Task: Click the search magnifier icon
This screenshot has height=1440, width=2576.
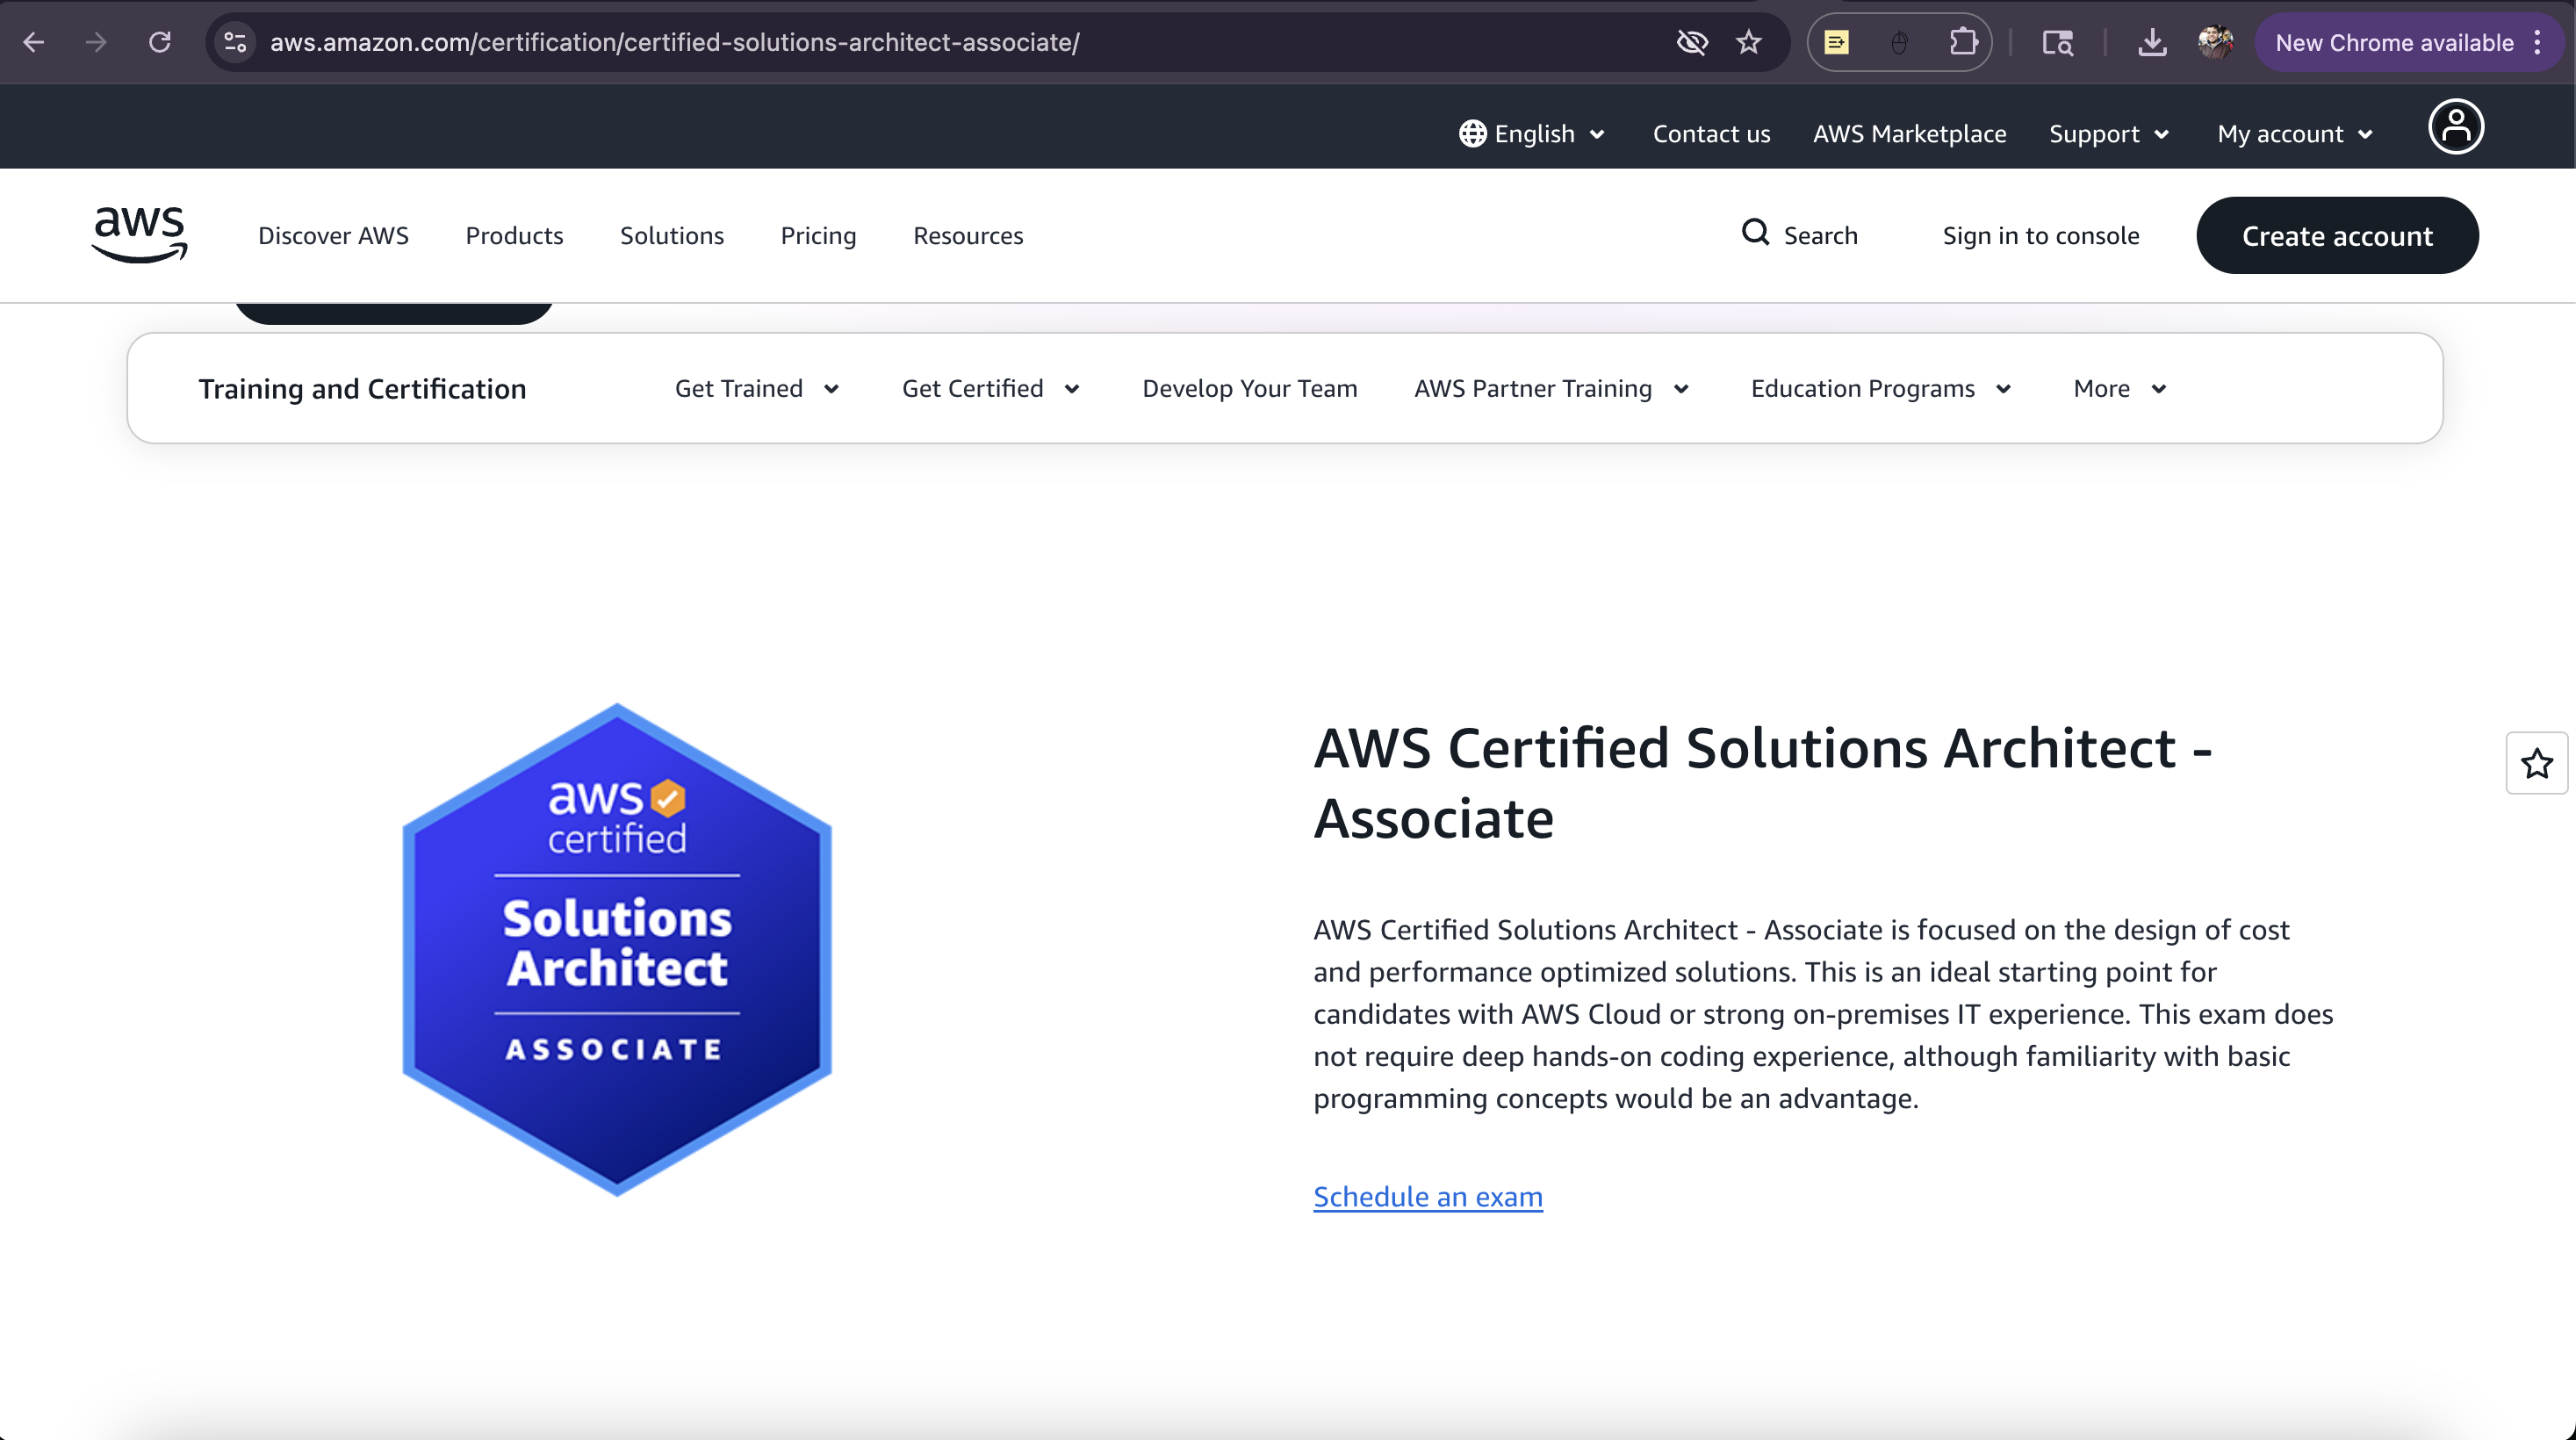Action: [x=1755, y=233]
